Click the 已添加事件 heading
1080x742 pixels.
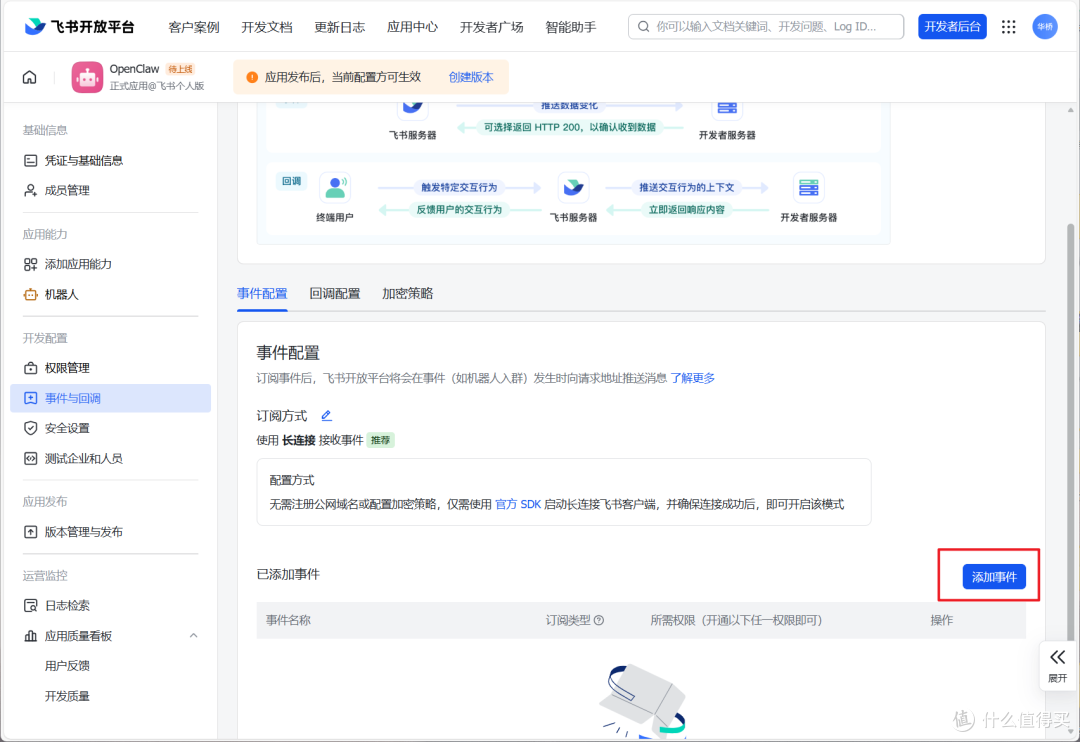288,575
